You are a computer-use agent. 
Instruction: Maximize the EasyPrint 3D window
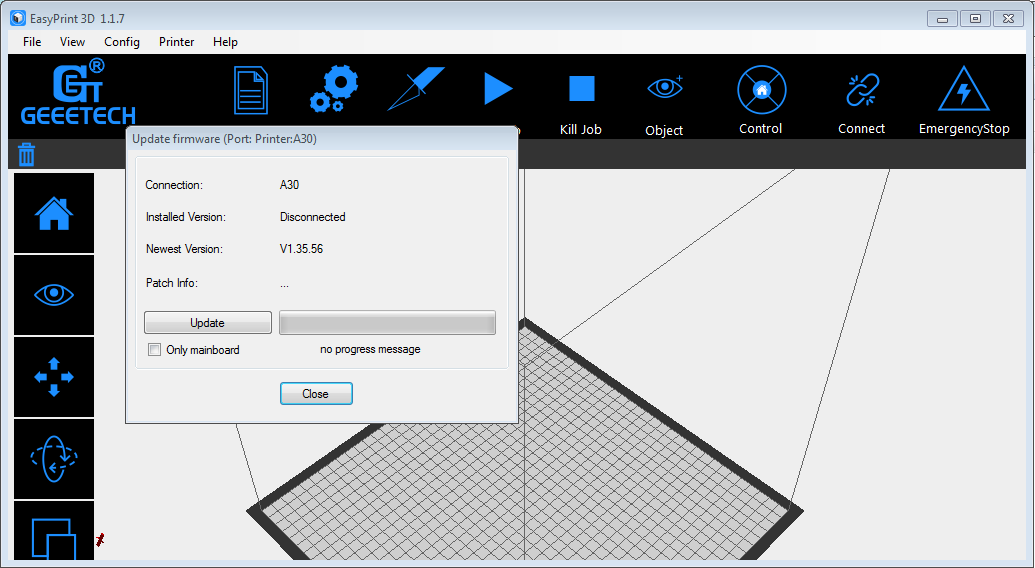tap(975, 18)
